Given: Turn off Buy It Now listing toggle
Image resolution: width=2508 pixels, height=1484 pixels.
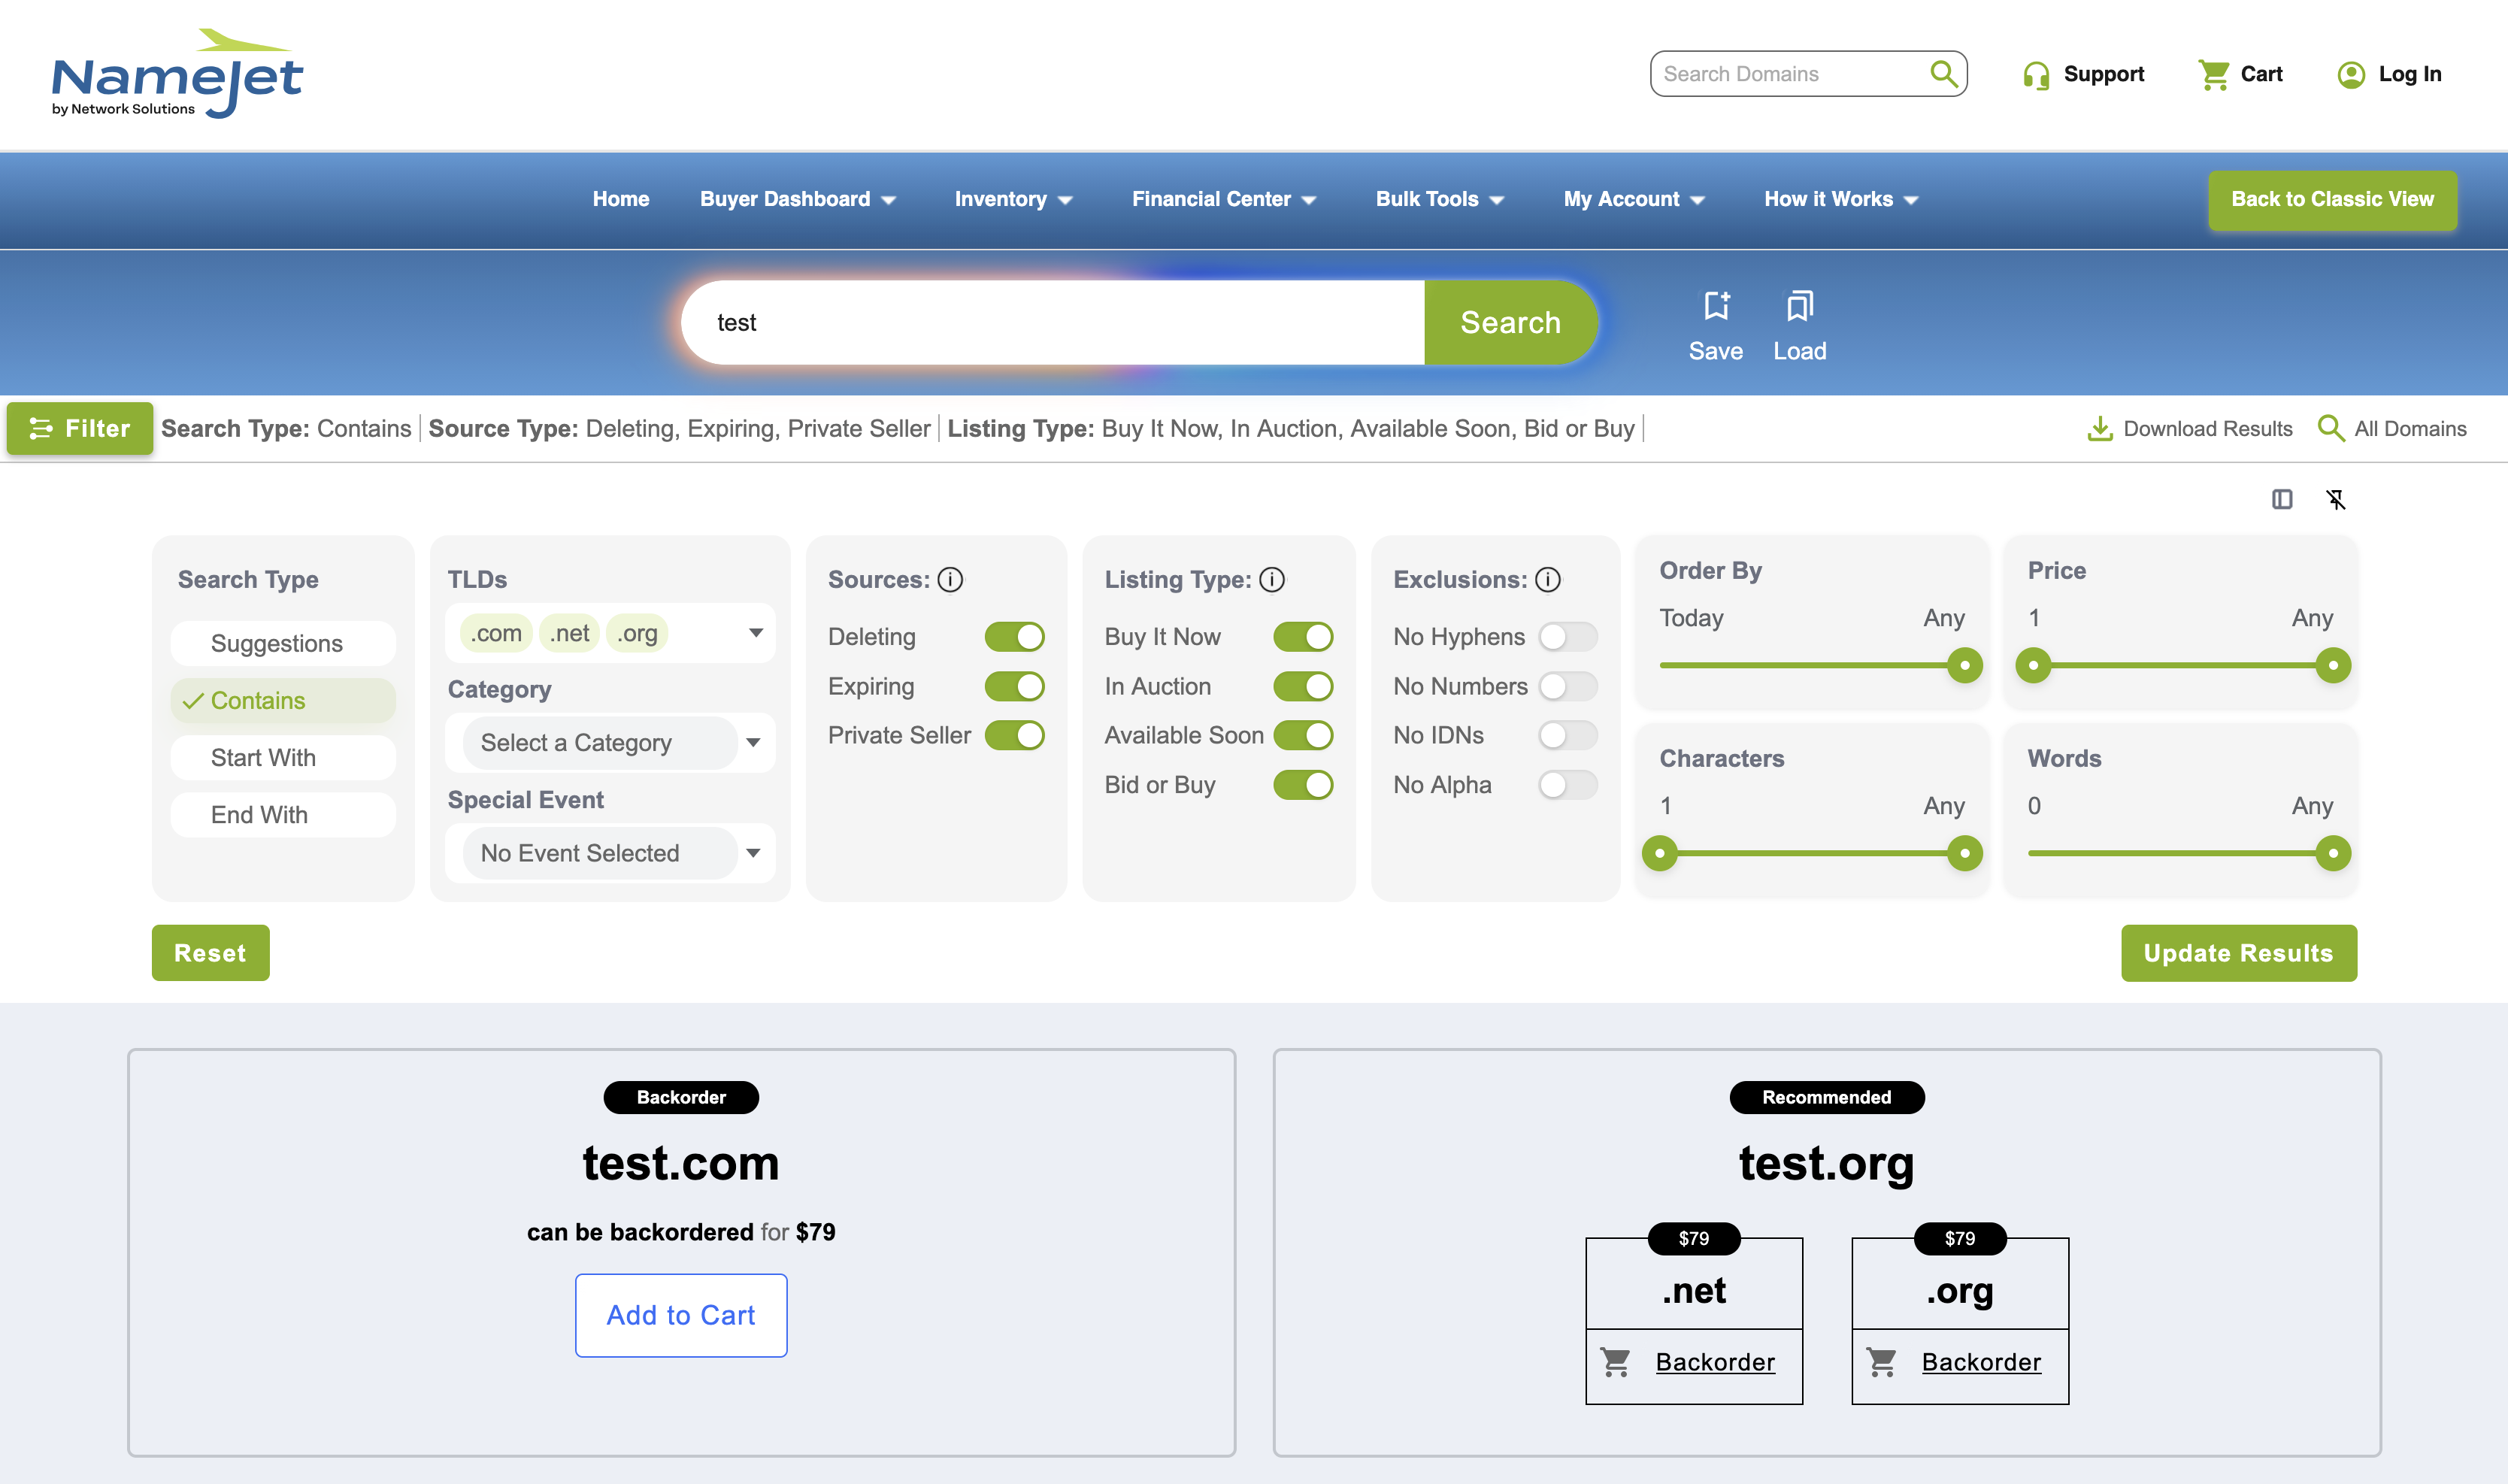Looking at the screenshot, I should pyautogui.click(x=1303, y=637).
